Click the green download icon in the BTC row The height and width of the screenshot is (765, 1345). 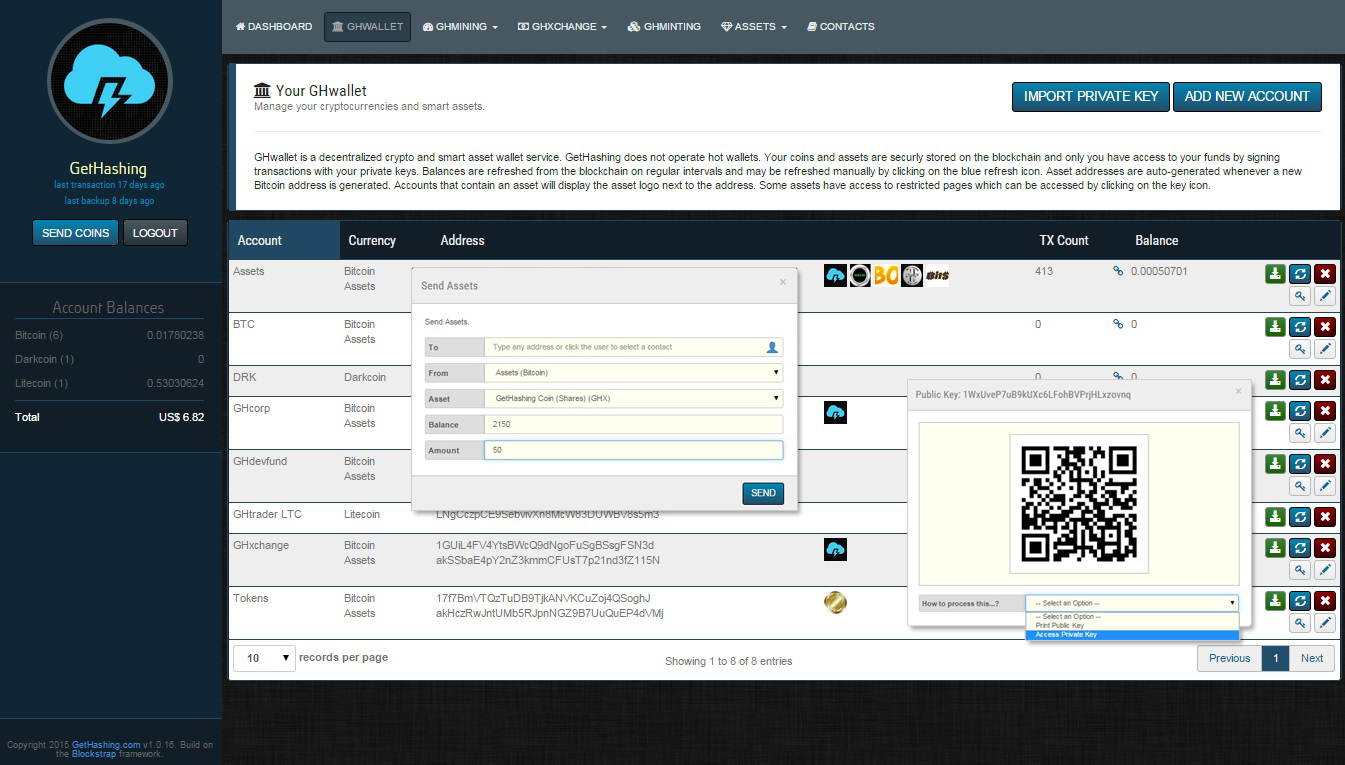(1275, 326)
